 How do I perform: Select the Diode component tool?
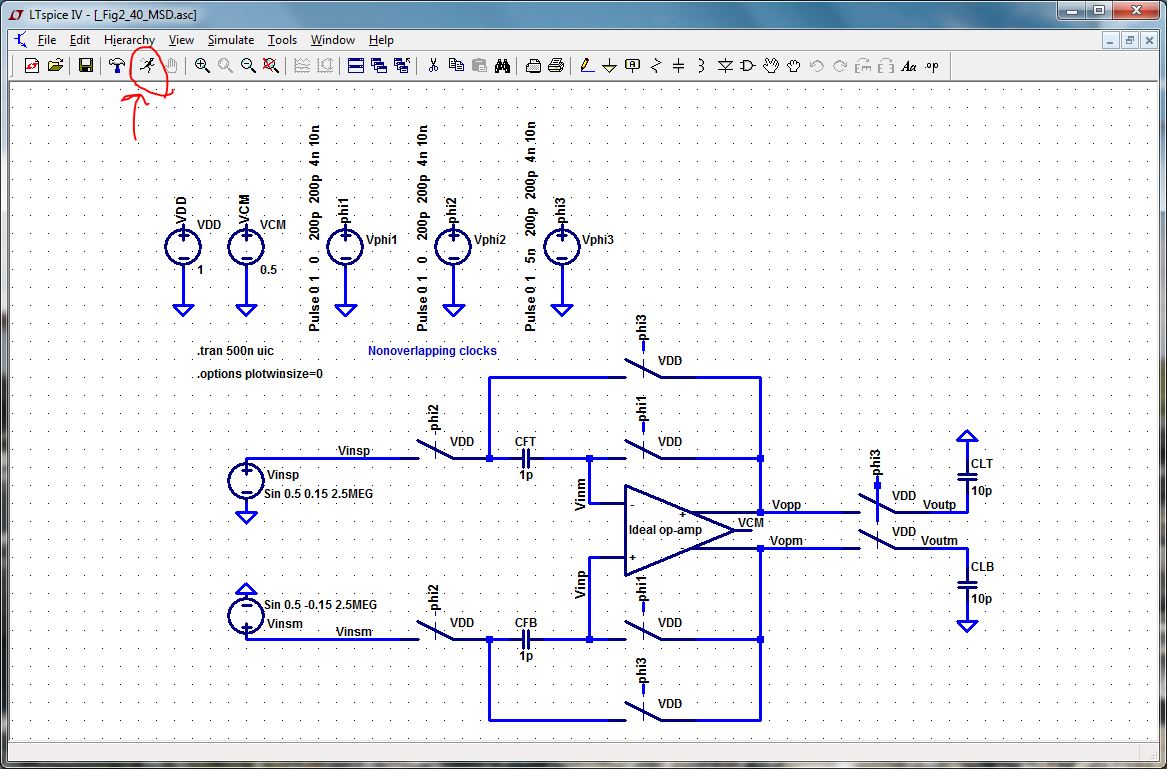(x=725, y=66)
